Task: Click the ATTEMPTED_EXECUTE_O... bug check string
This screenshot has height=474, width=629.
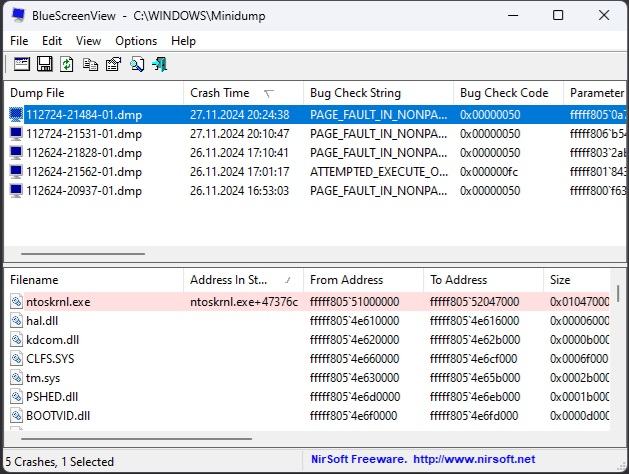Action: pyautogui.click(x=379, y=172)
